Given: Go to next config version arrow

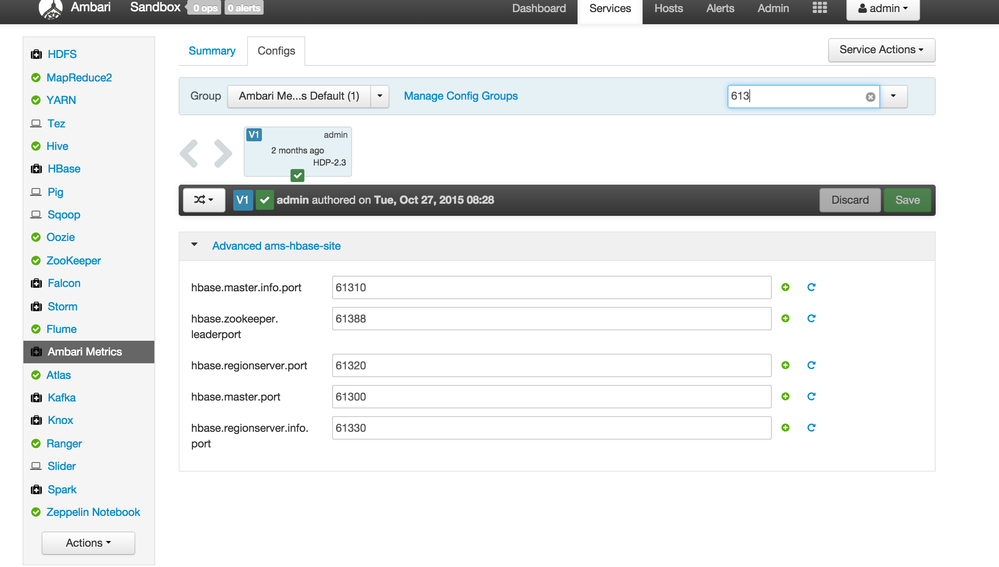Looking at the screenshot, I should point(222,154).
